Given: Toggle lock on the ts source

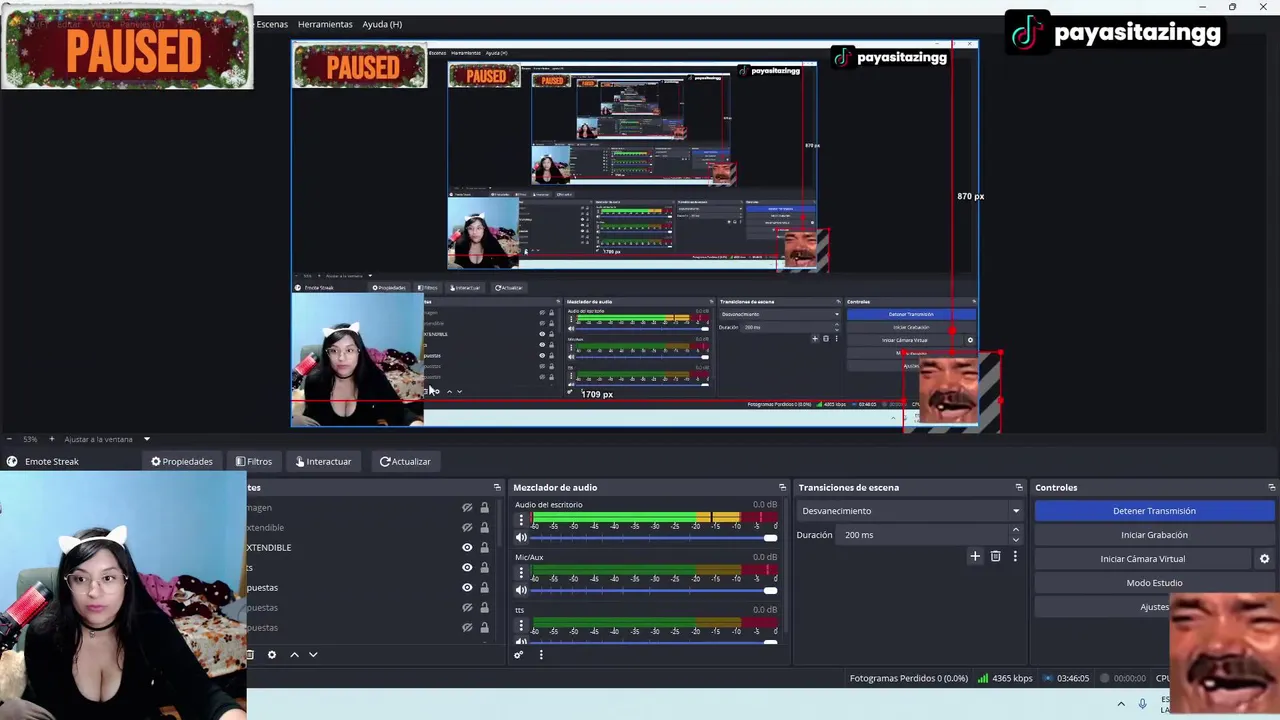Looking at the screenshot, I should pyautogui.click(x=484, y=568).
